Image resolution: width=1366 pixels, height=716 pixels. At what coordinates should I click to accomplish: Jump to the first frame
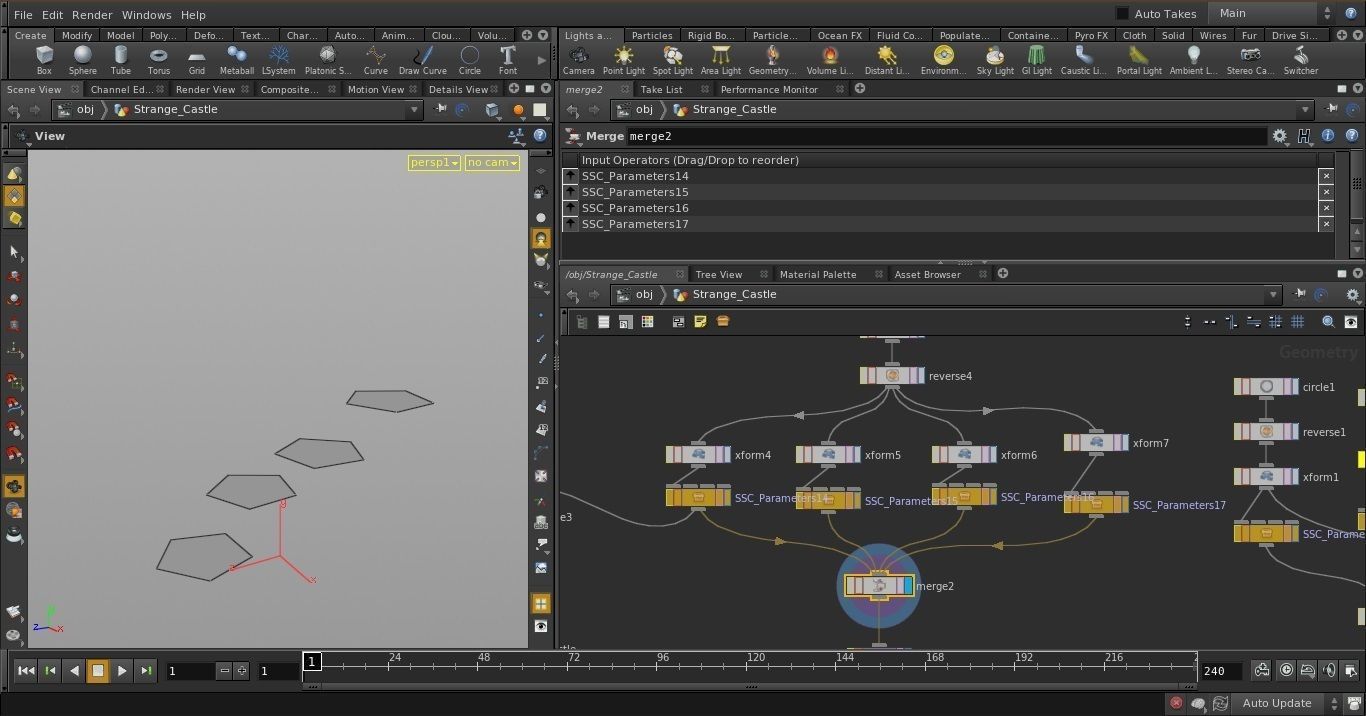pyautogui.click(x=26, y=671)
